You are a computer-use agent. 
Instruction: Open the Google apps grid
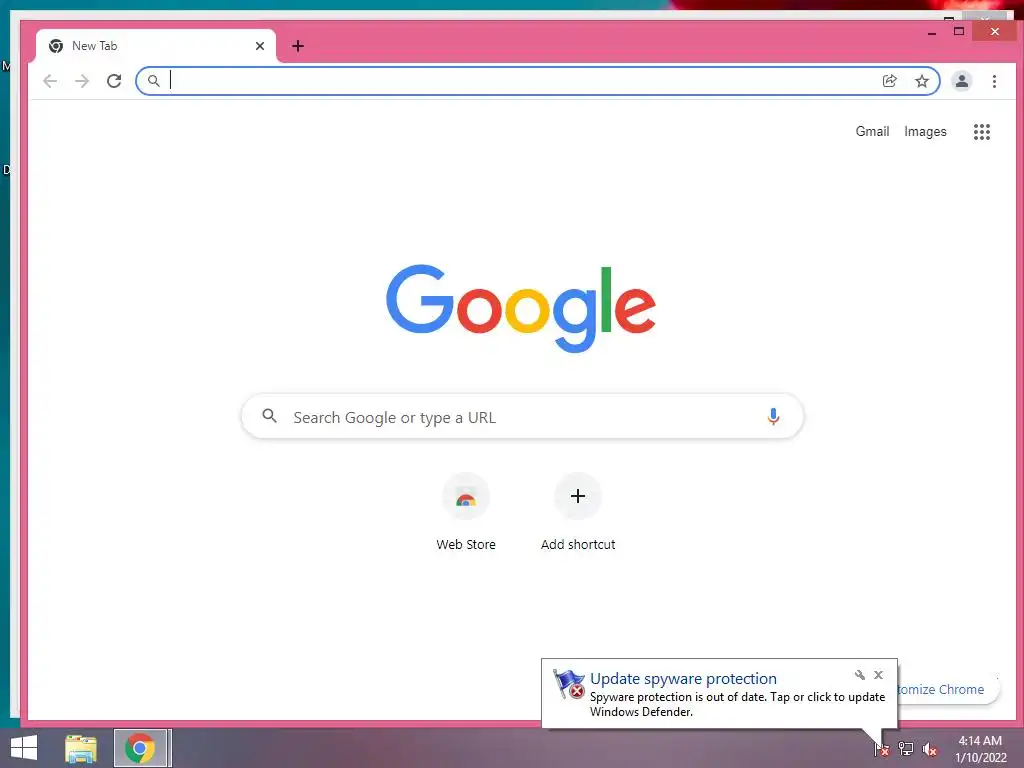tap(982, 132)
